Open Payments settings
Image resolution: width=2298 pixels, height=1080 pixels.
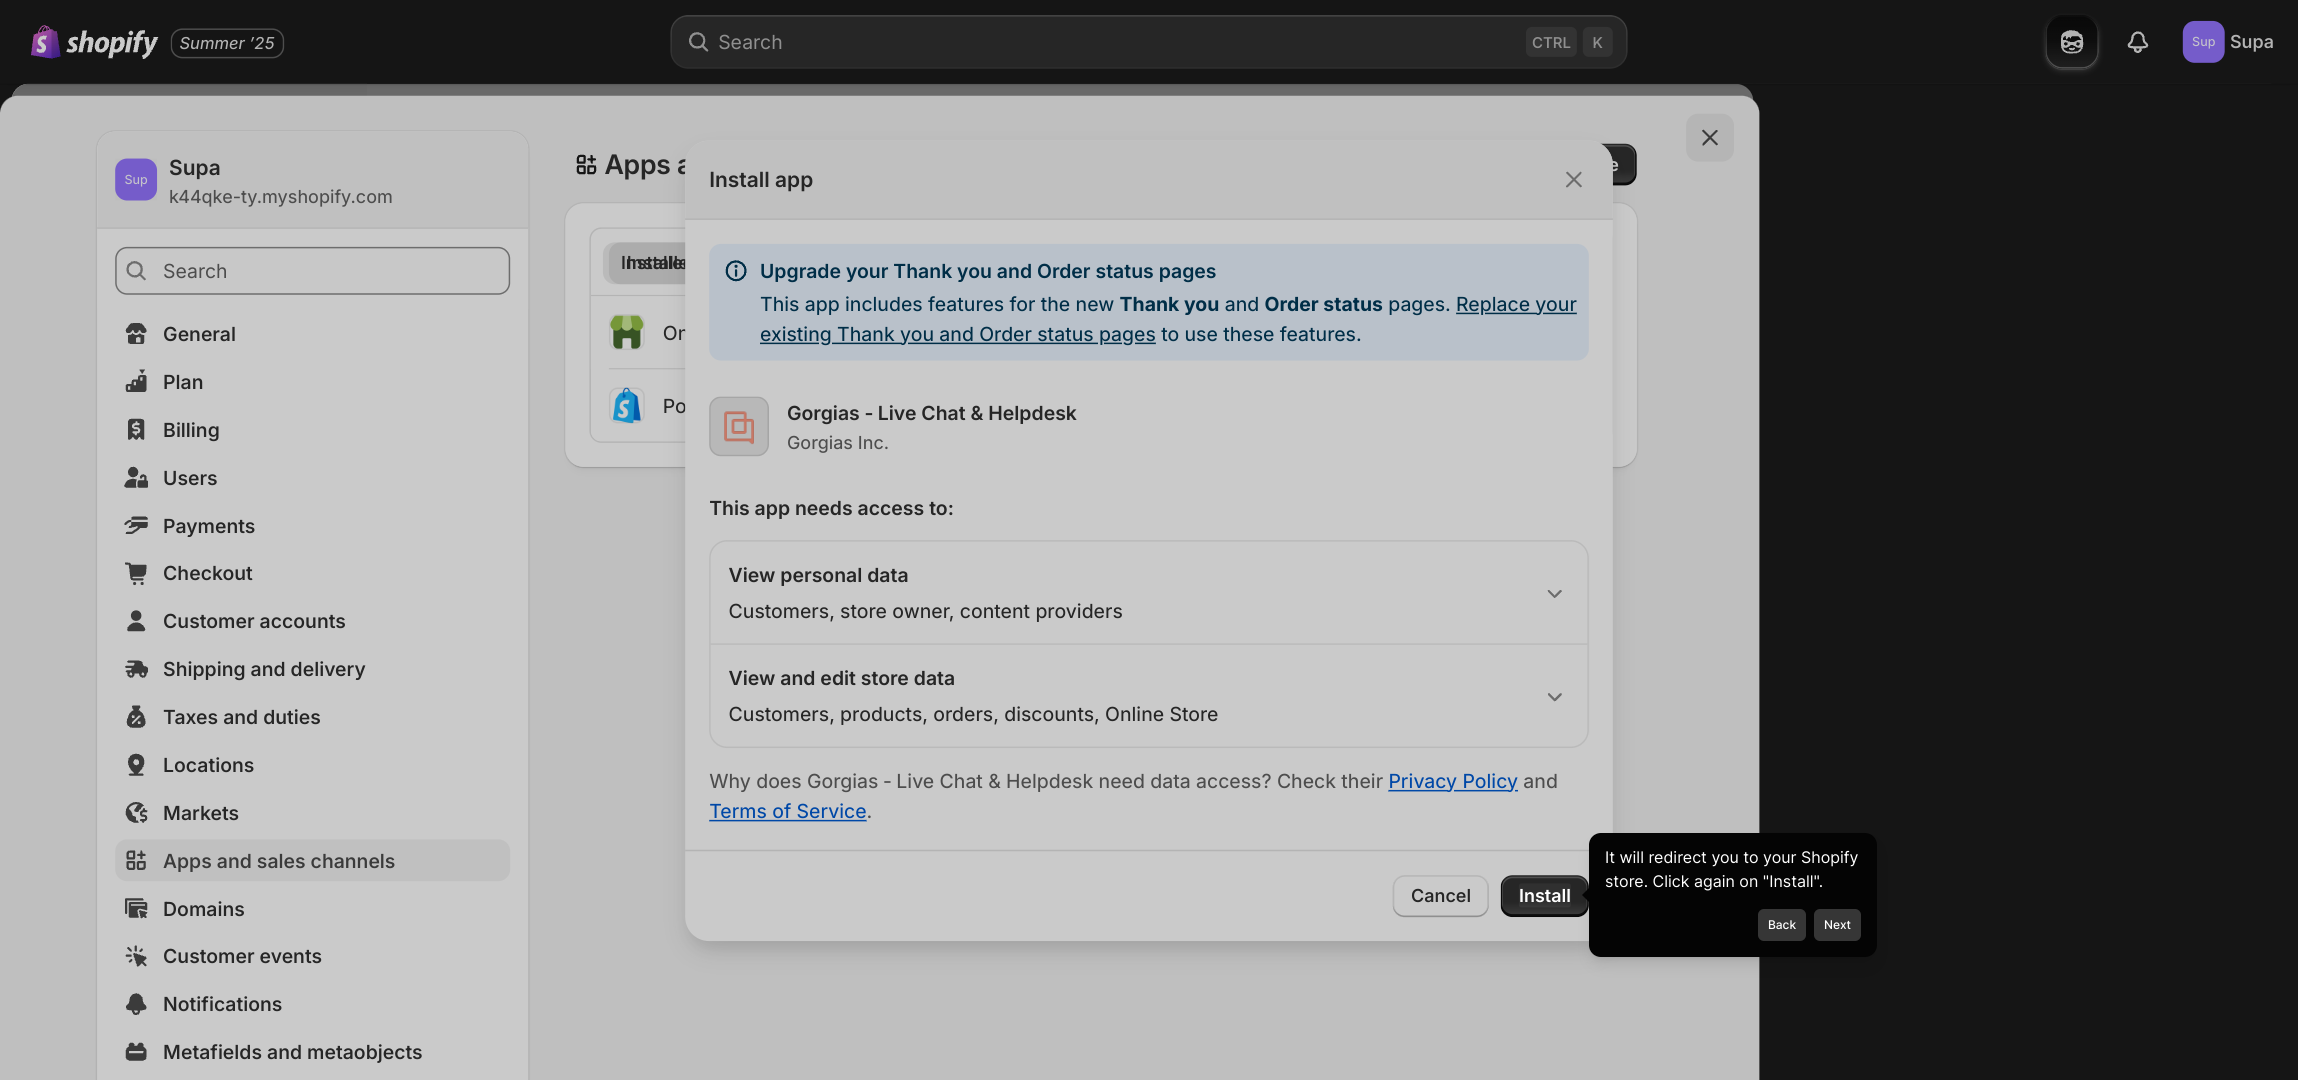(312, 526)
